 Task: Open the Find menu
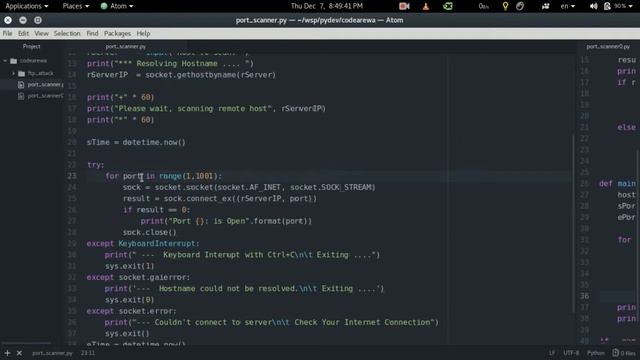pos(92,33)
